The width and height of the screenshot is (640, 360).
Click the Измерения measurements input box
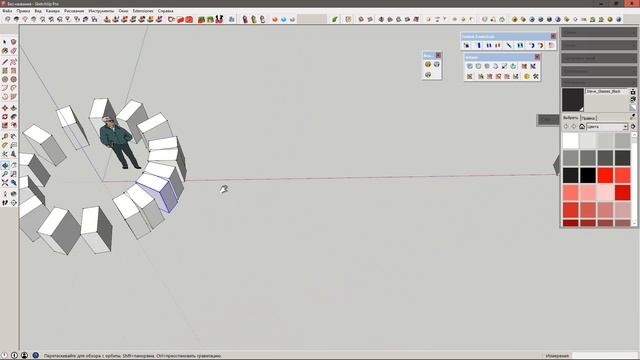(x=604, y=356)
